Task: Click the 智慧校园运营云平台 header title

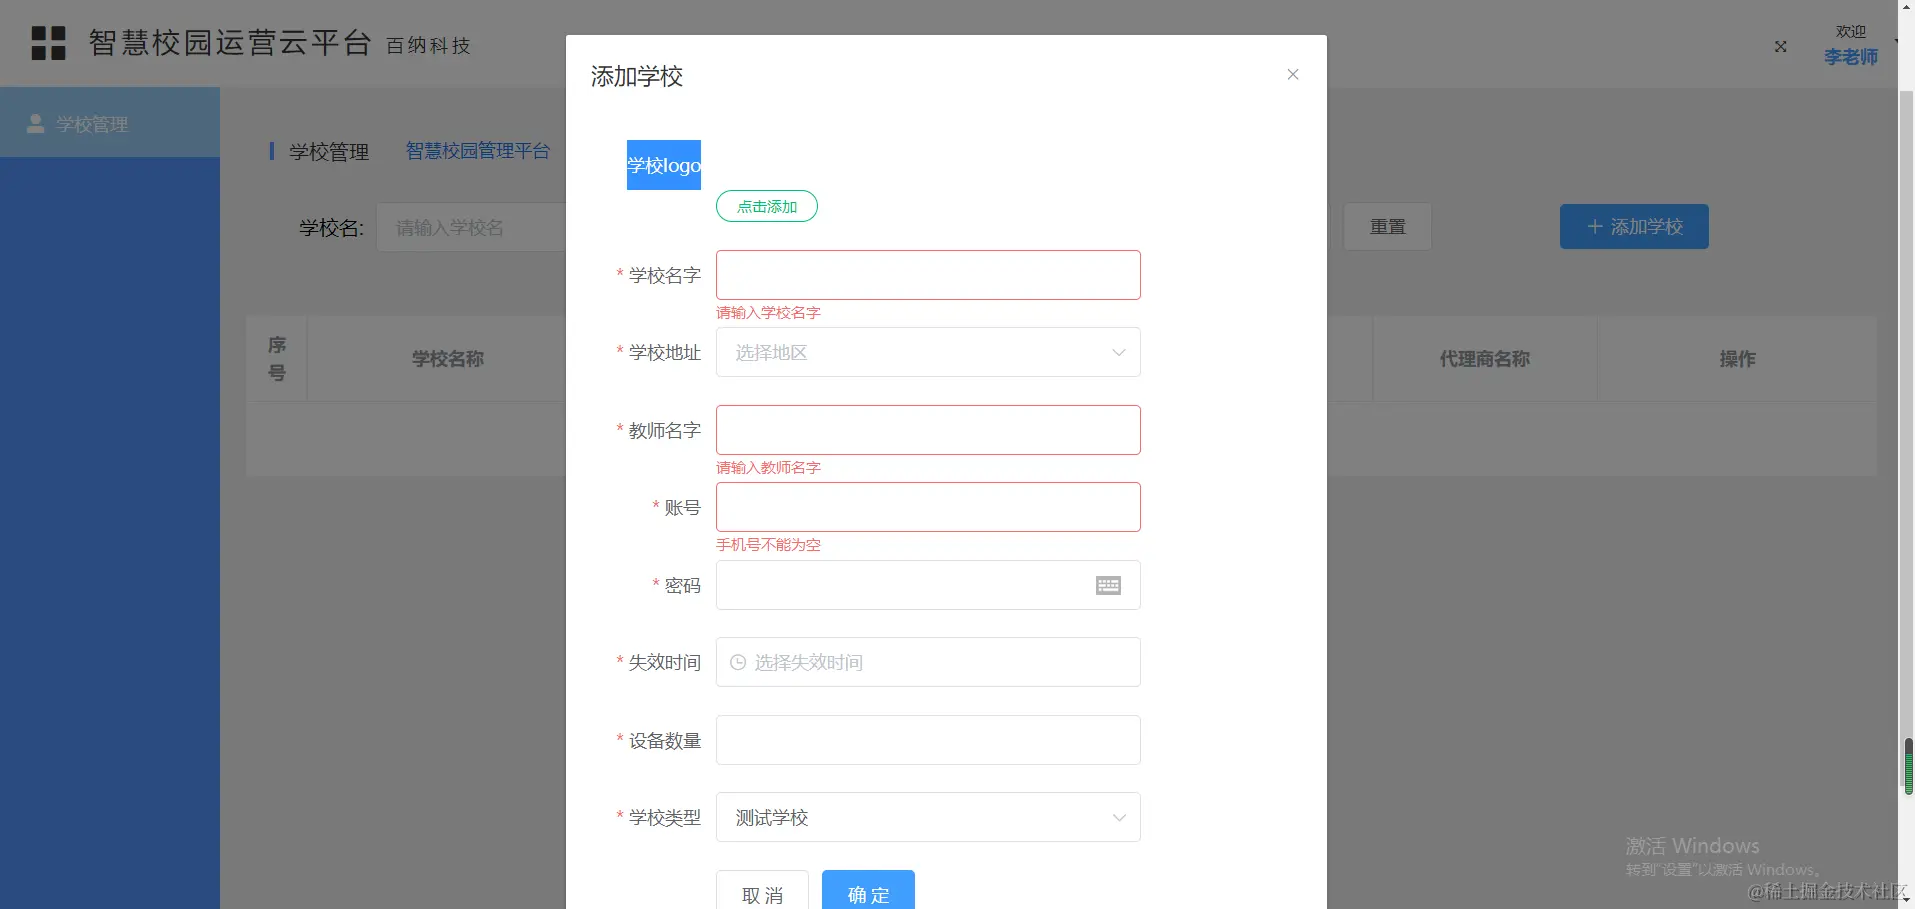Action: [230, 43]
